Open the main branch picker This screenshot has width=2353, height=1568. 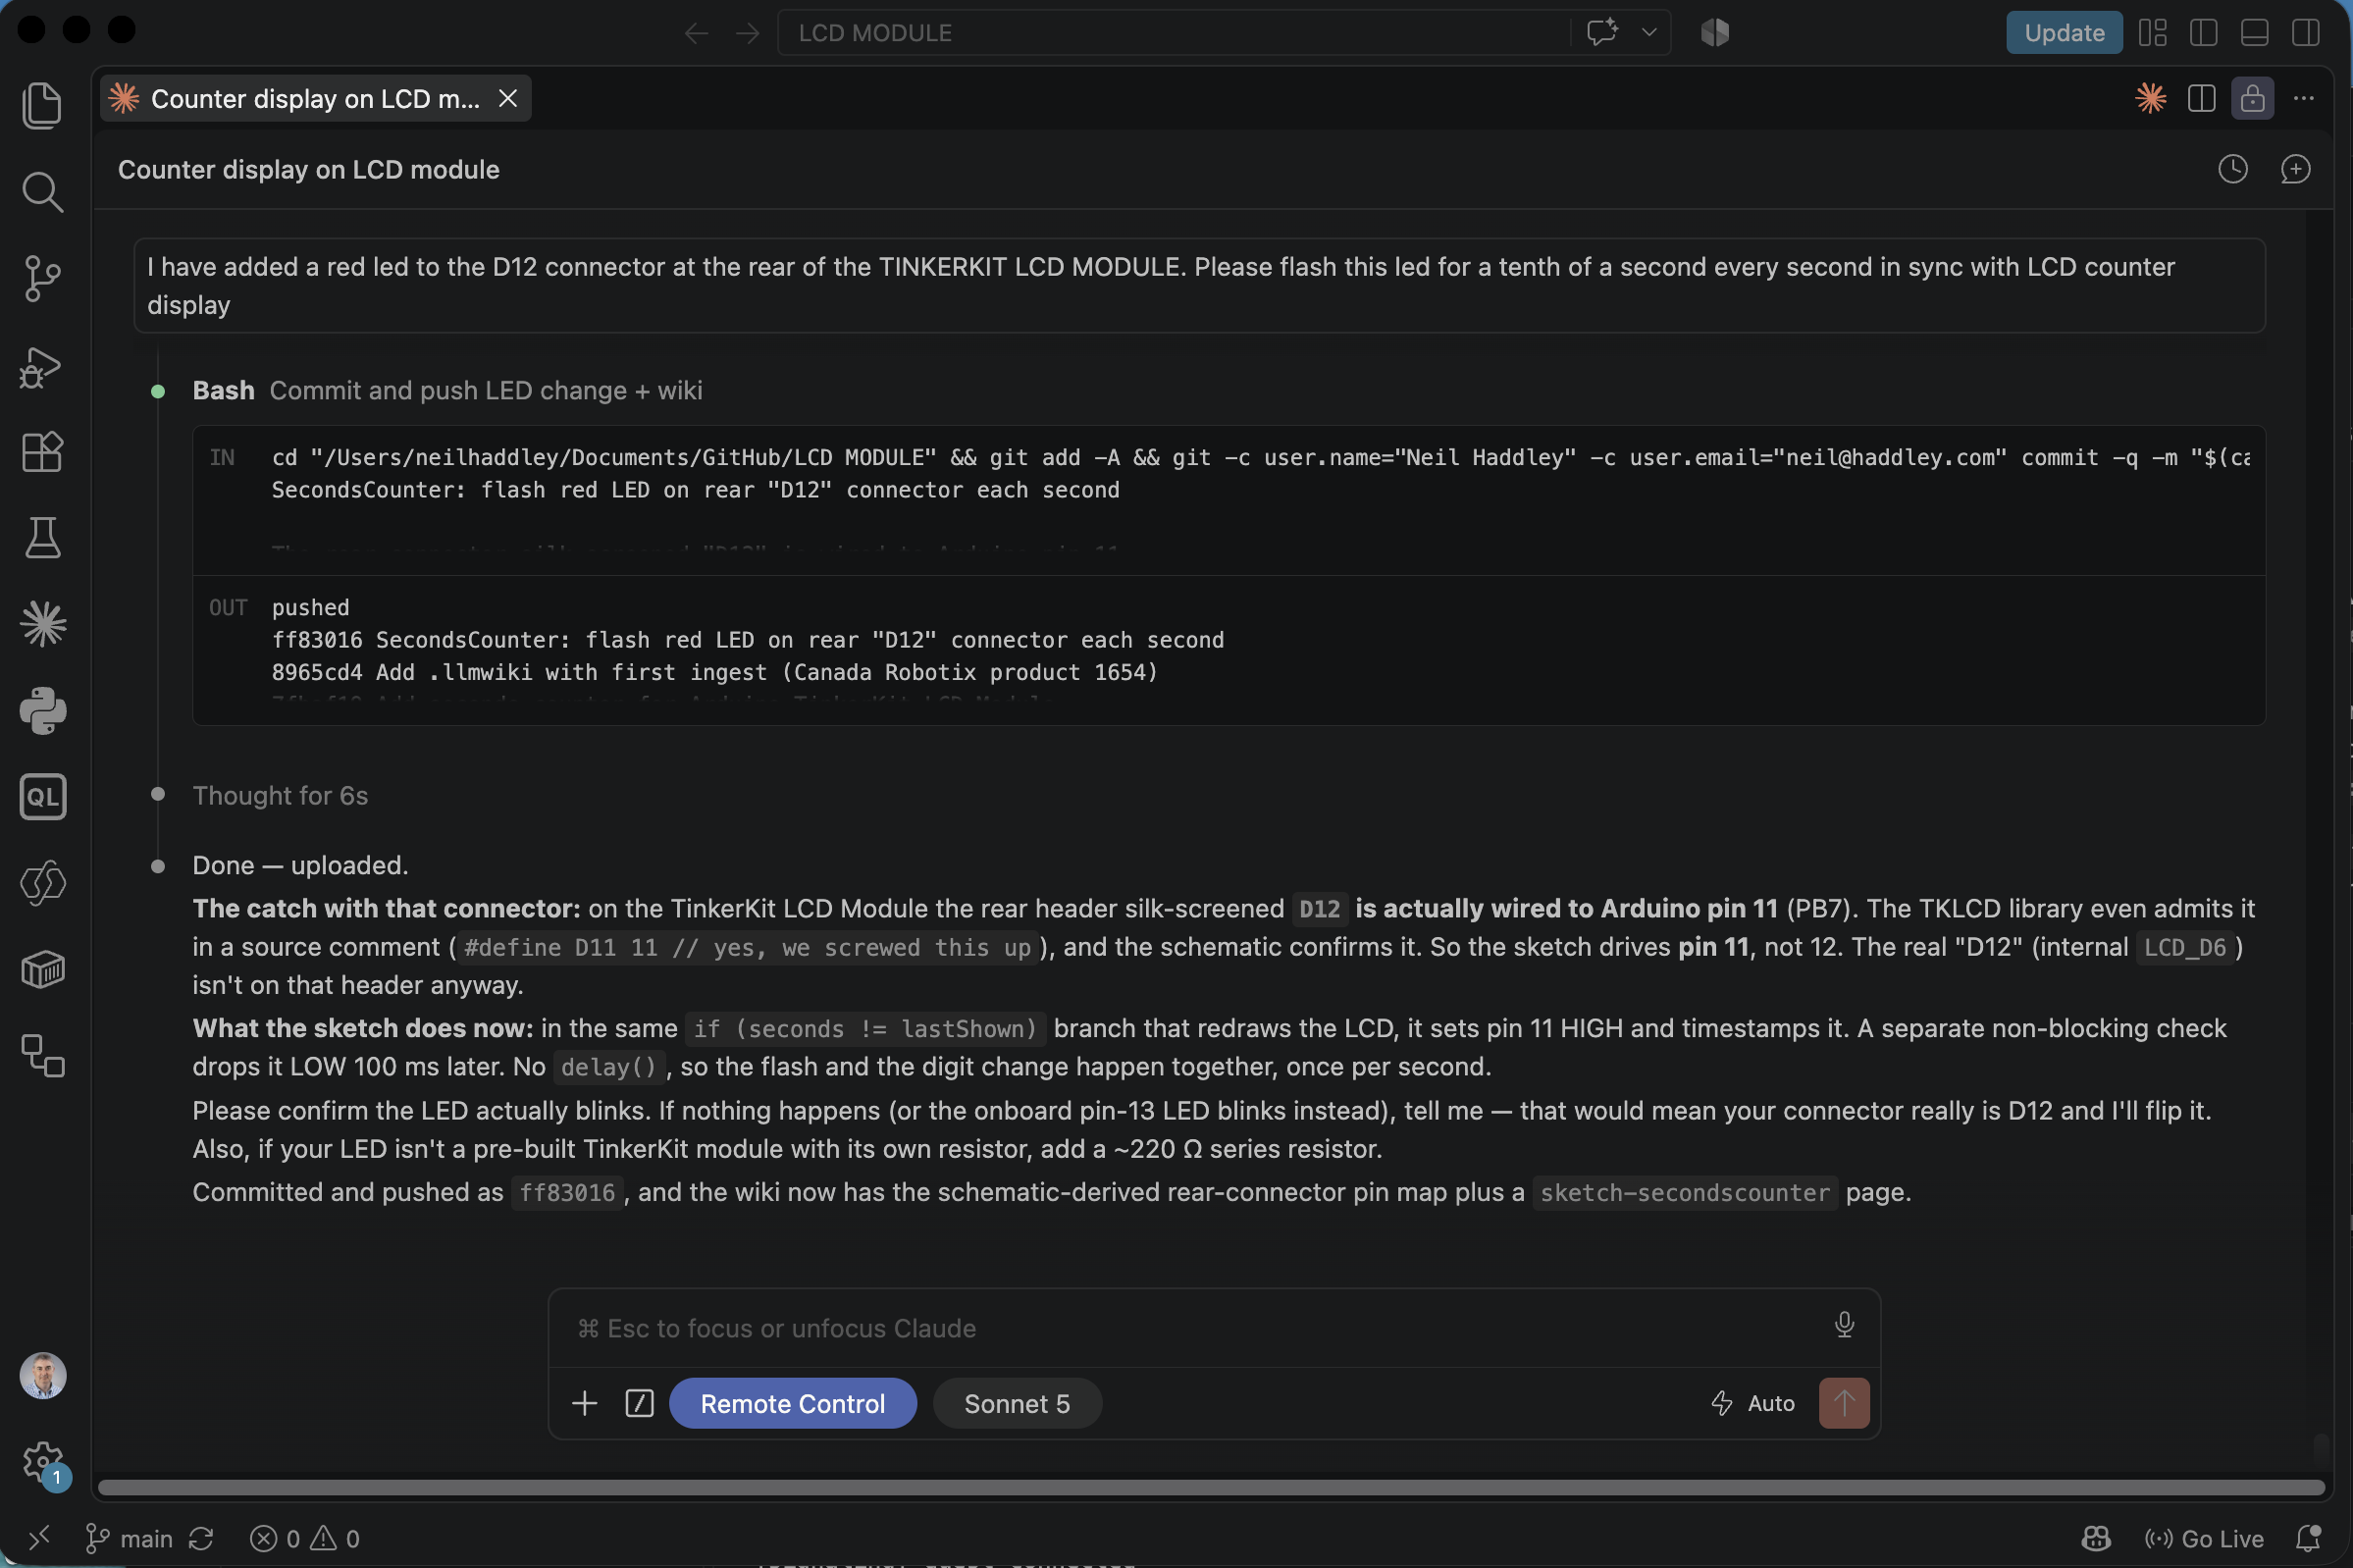point(129,1538)
